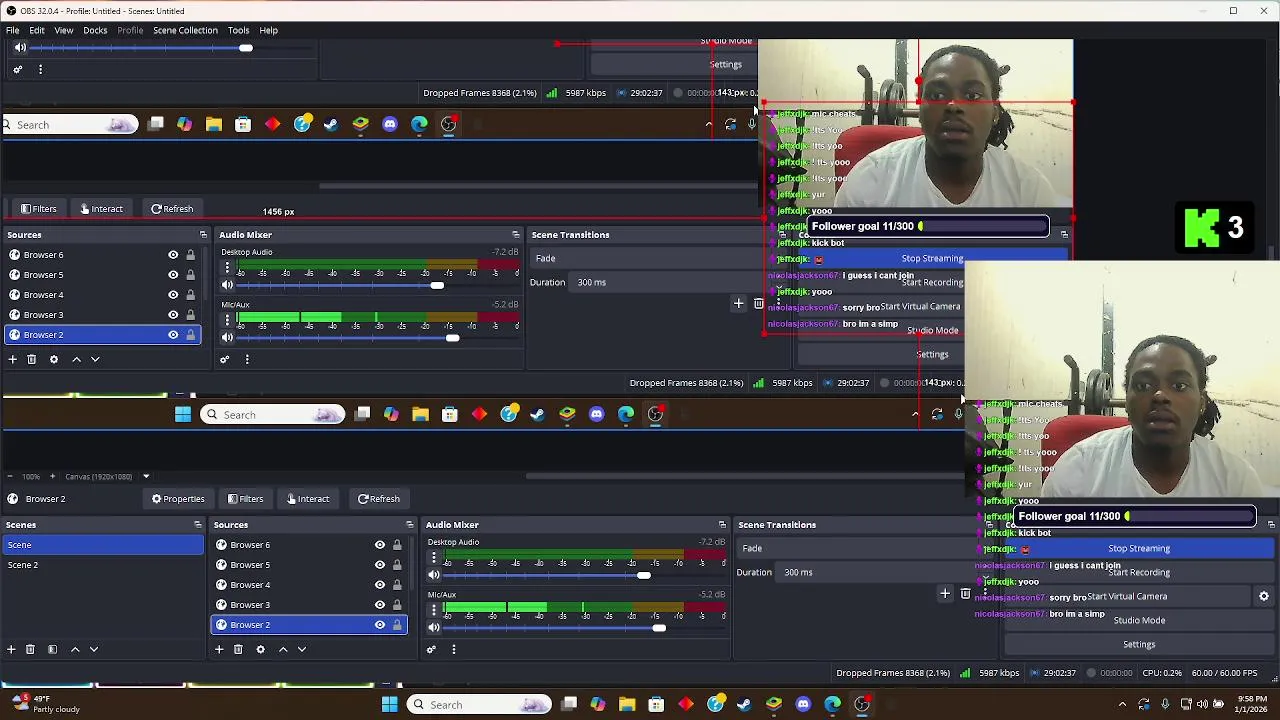Open the Tools menu

238,30
